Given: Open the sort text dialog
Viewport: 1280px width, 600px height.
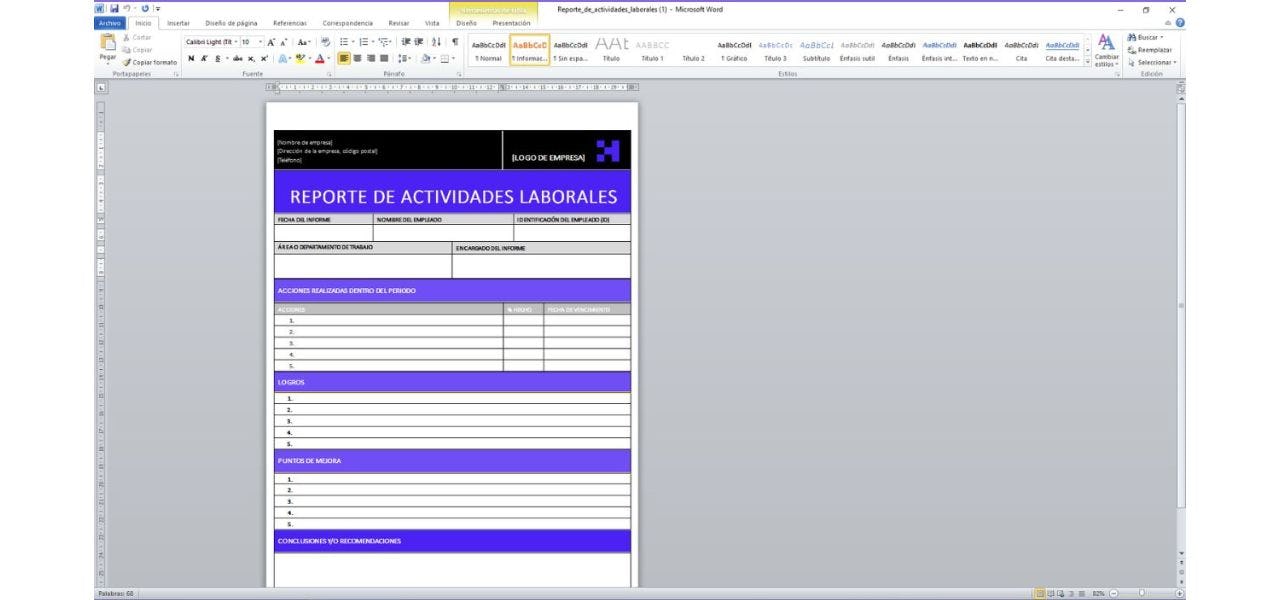Looking at the screenshot, I should tap(438, 43).
